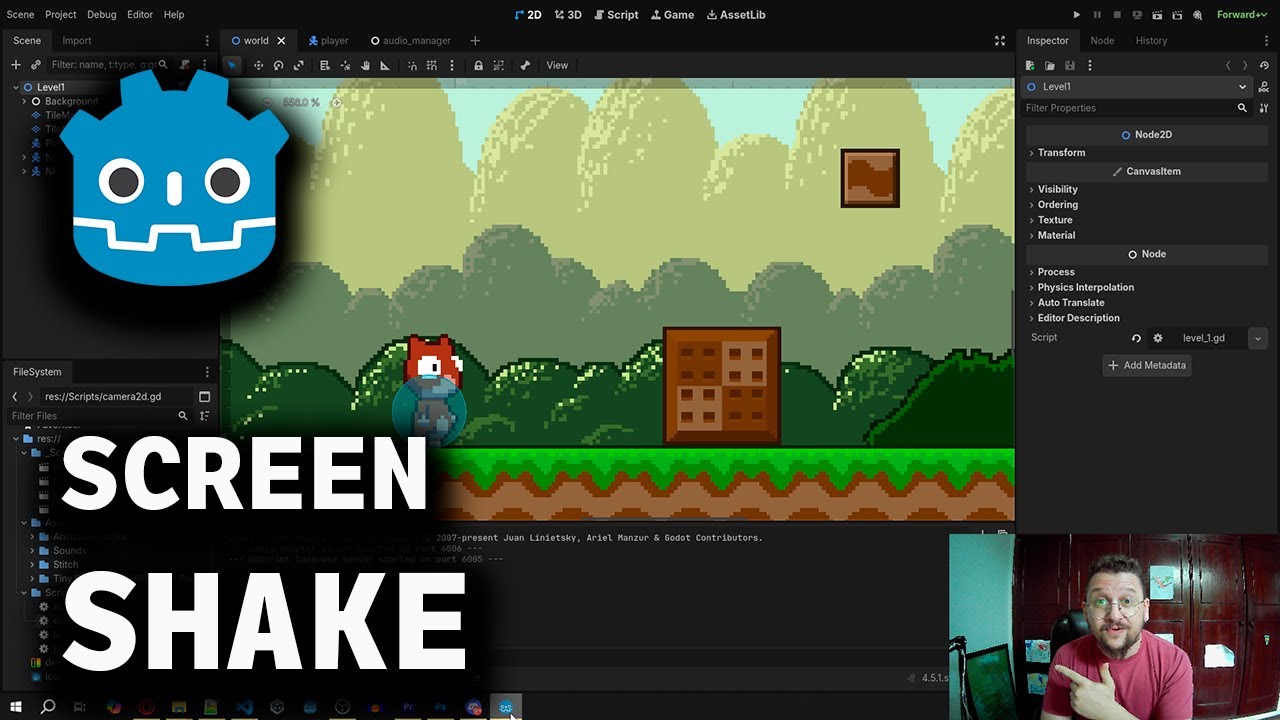
Task: Run a specific scene
Action: (x=1177, y=15)
